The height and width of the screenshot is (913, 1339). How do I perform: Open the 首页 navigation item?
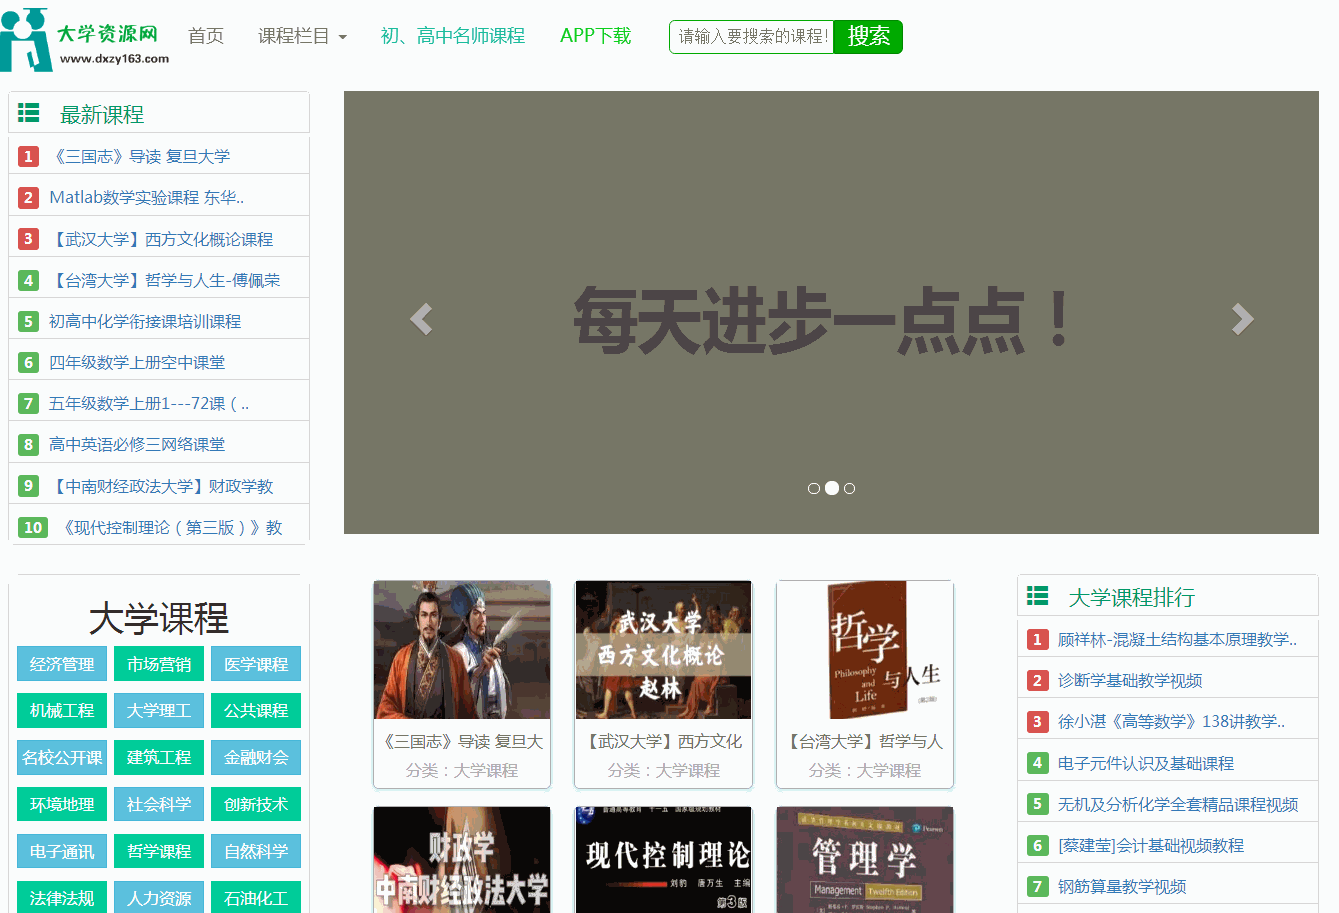[206, 36]
